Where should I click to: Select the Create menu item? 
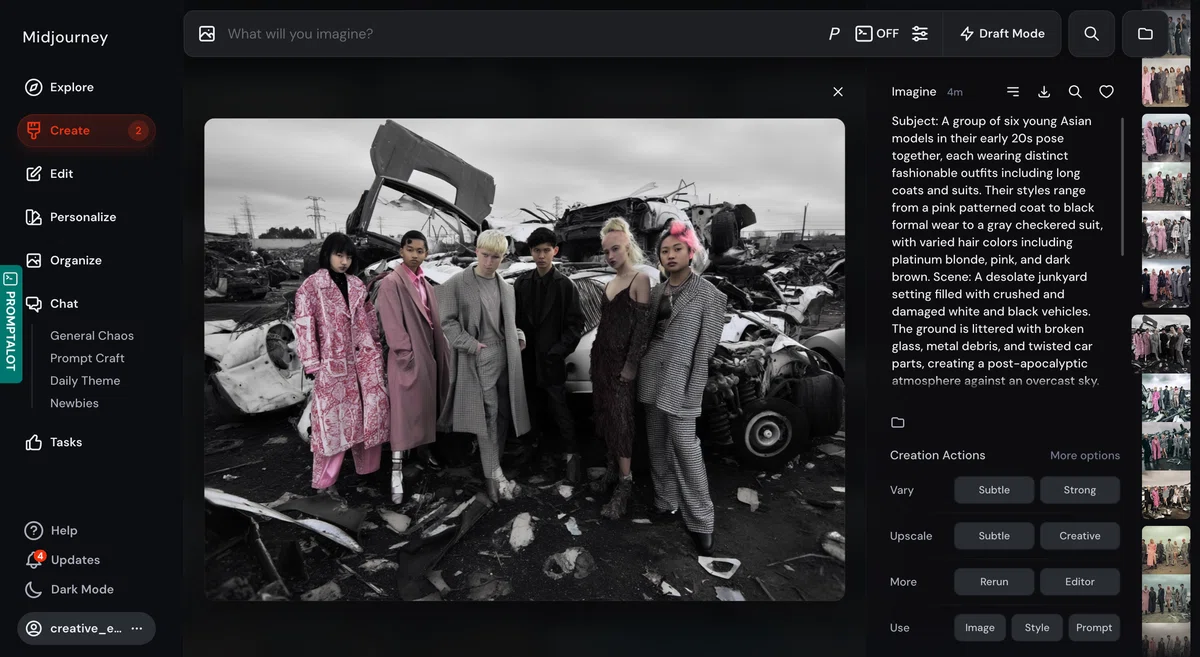(86, 130)
